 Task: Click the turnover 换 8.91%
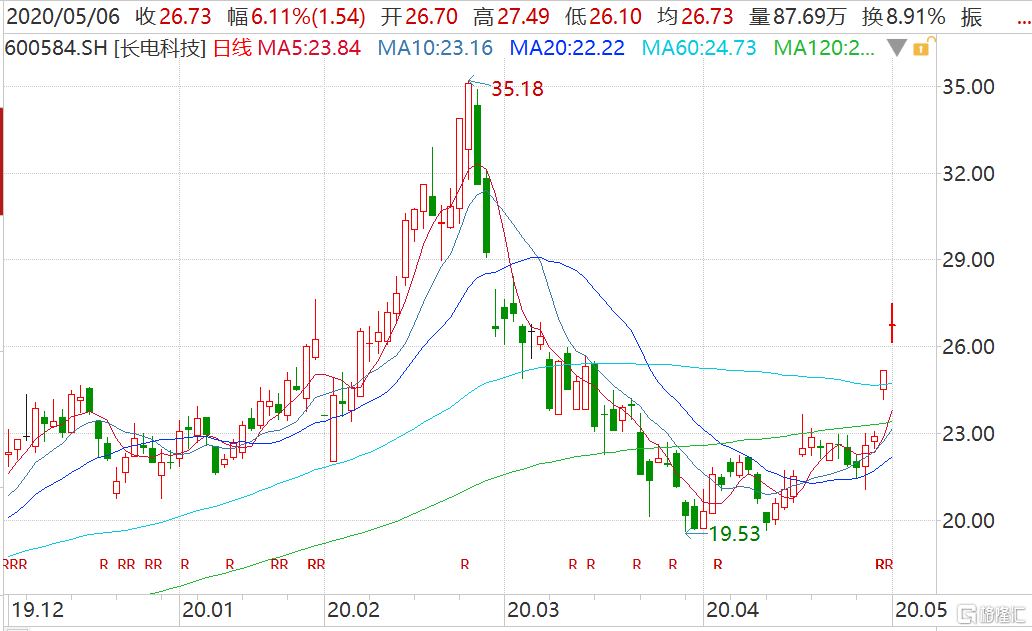point(904,16)
